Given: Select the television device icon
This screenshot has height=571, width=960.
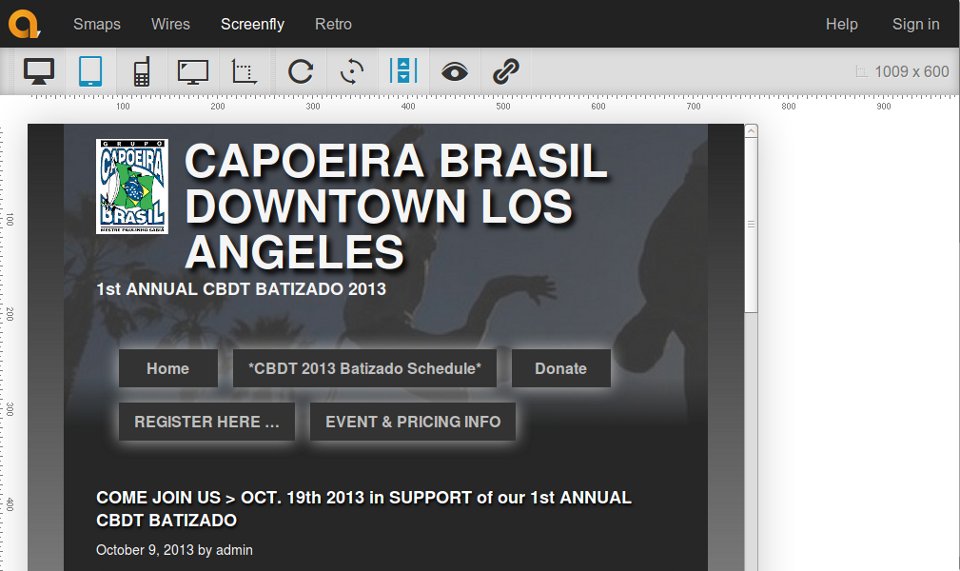Looking at the screenshot, I should (193, 72).
